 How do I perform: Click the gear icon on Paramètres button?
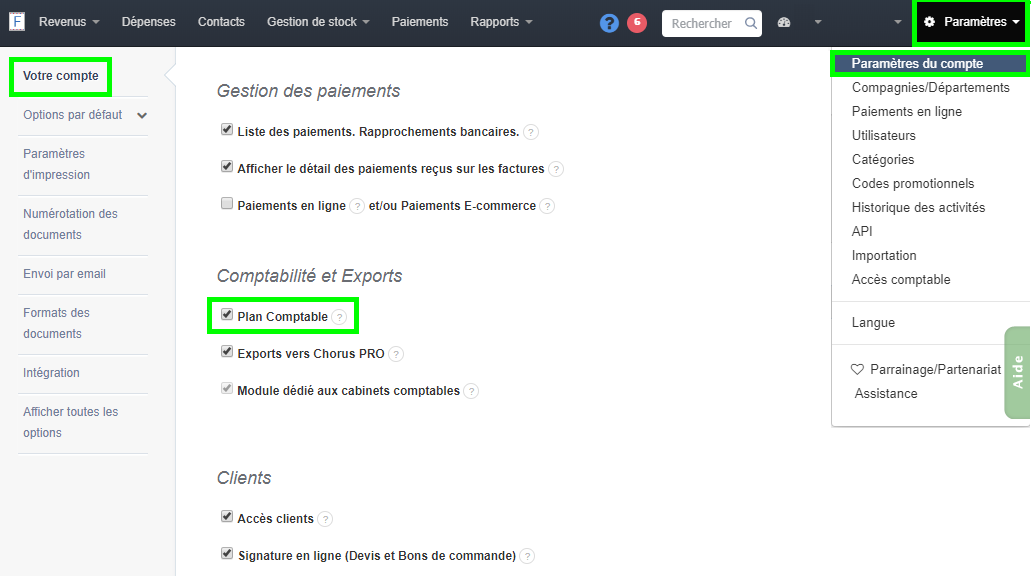pyautogui.click(x=931, y=20)
